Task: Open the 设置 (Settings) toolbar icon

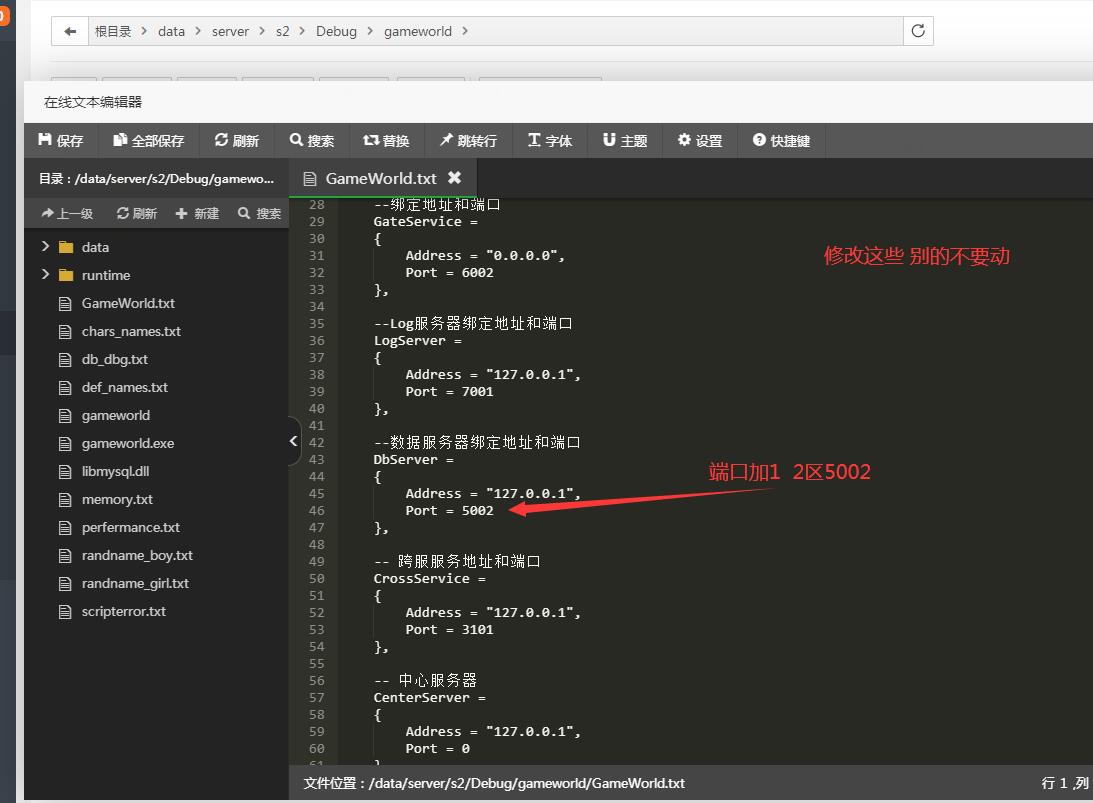Action: (x=699, y=140)
